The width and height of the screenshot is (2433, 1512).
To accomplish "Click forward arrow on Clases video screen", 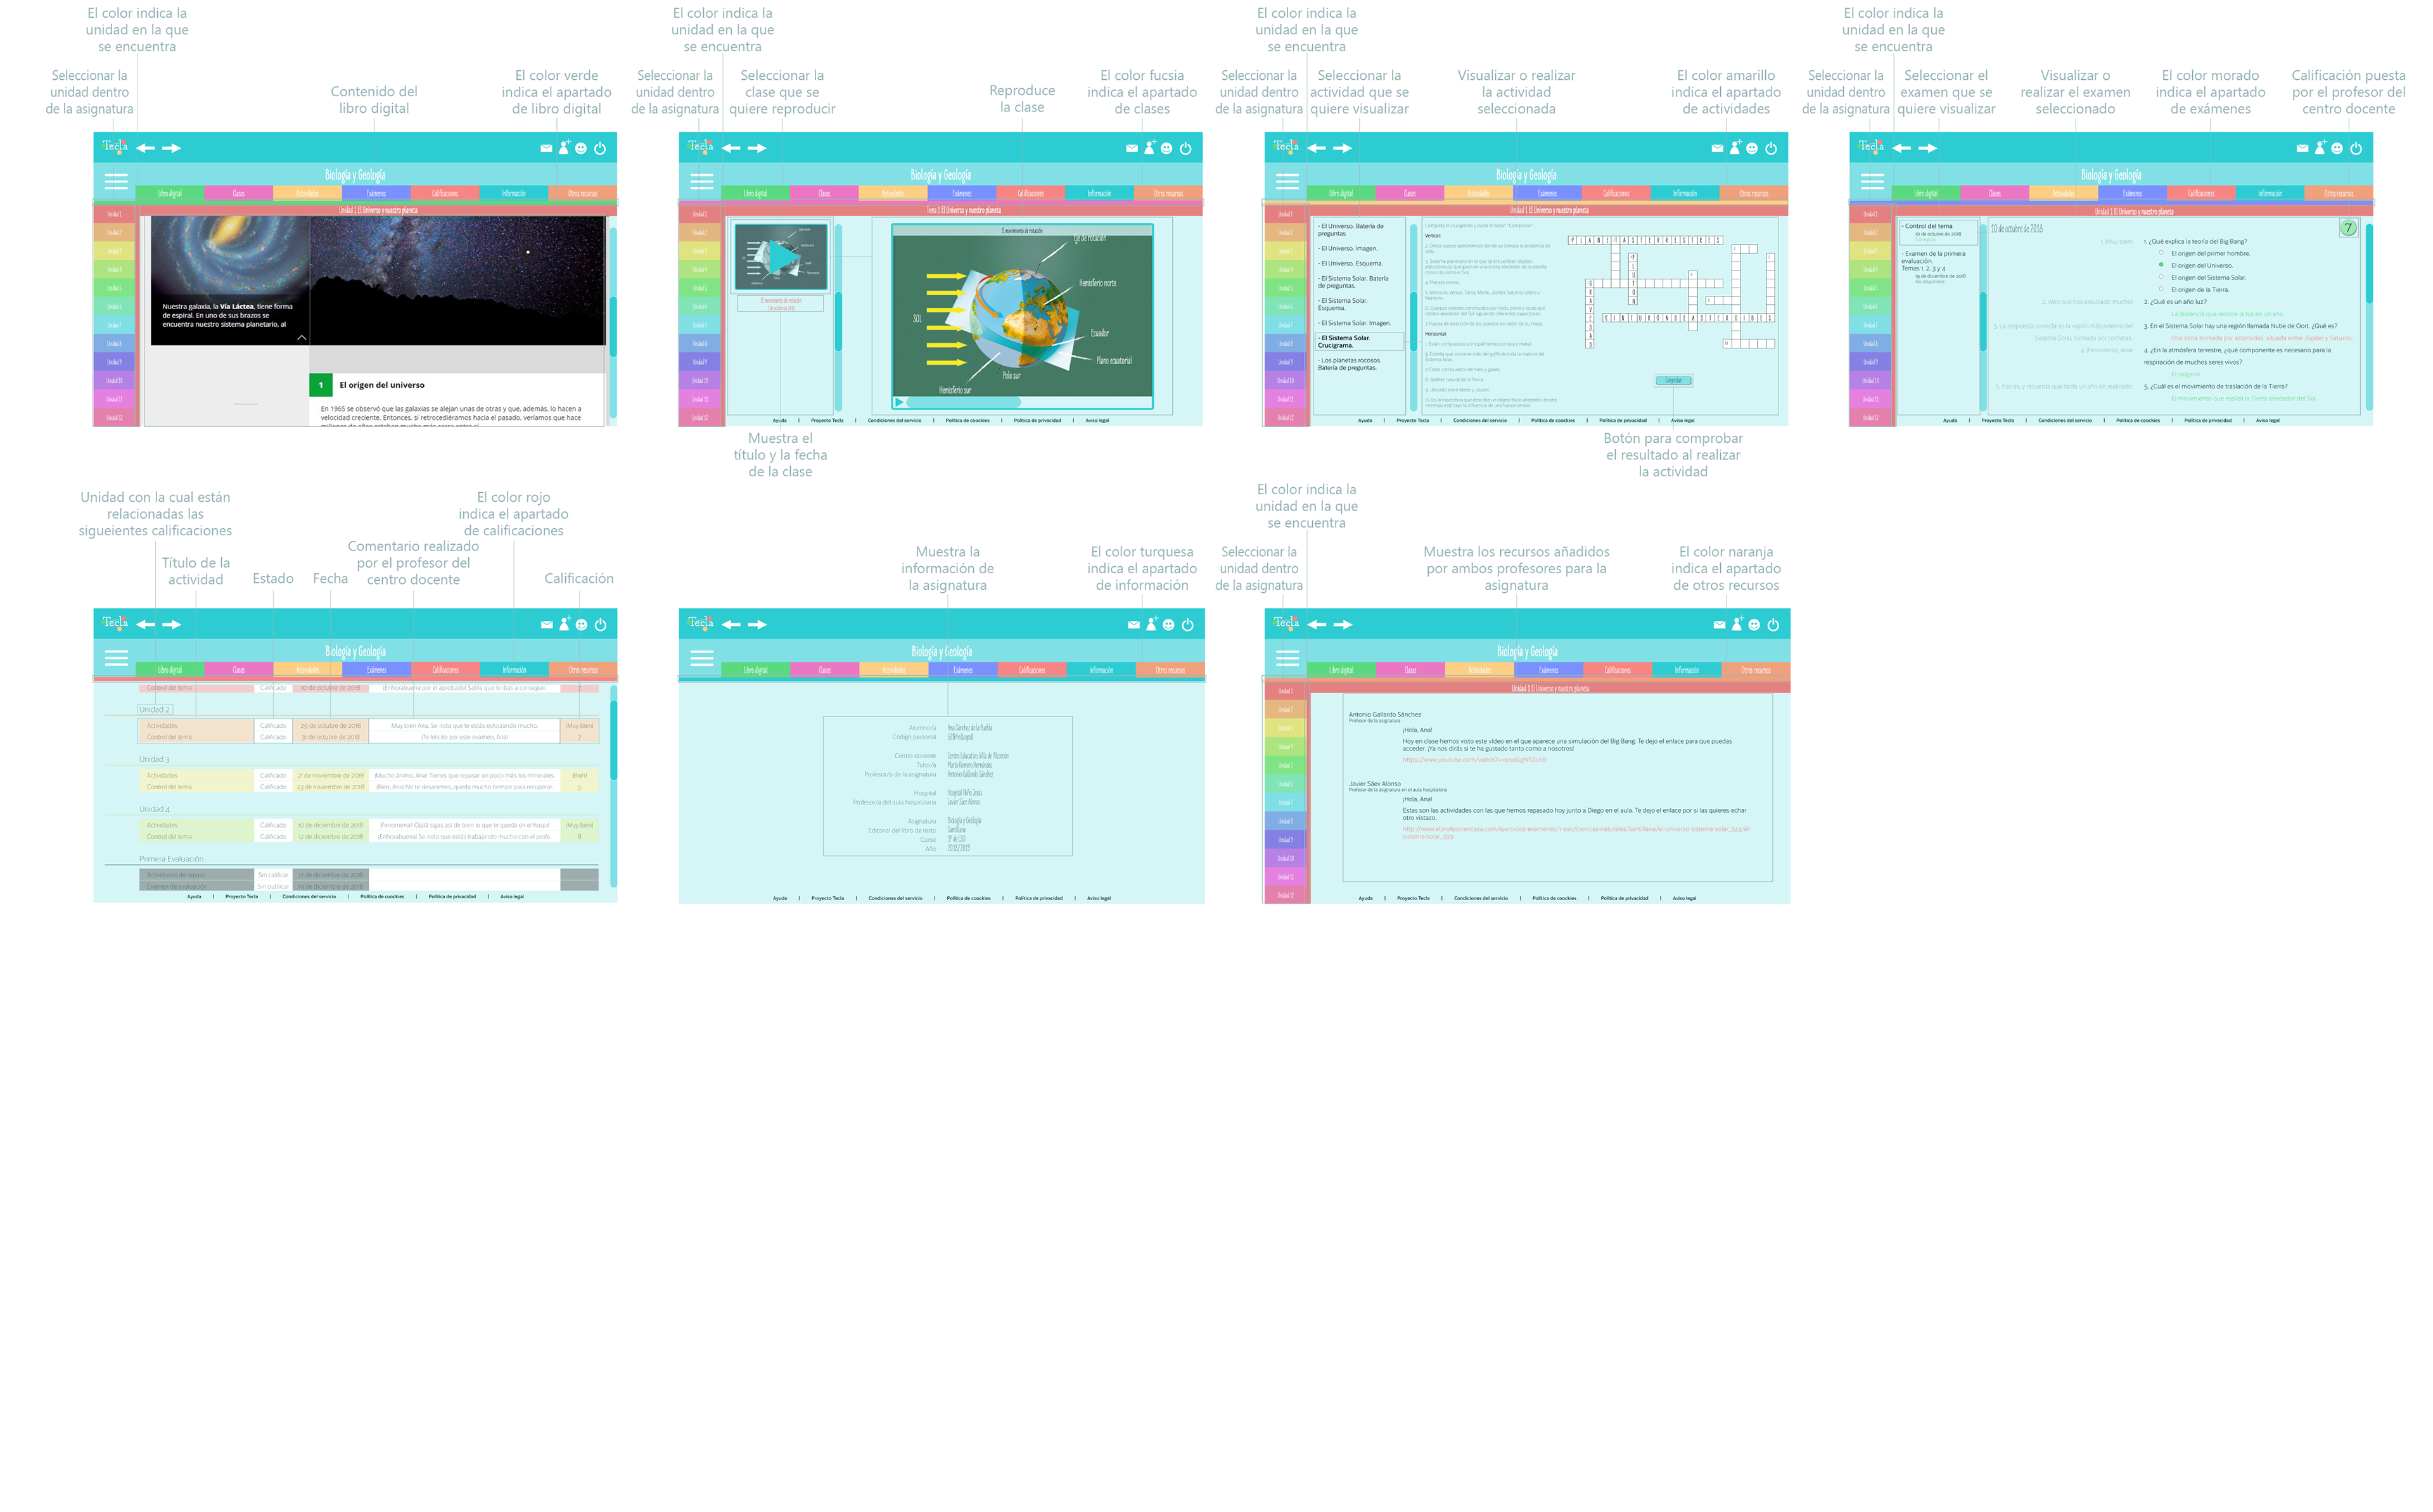I will pyautogui.click(x=757, y=148).
